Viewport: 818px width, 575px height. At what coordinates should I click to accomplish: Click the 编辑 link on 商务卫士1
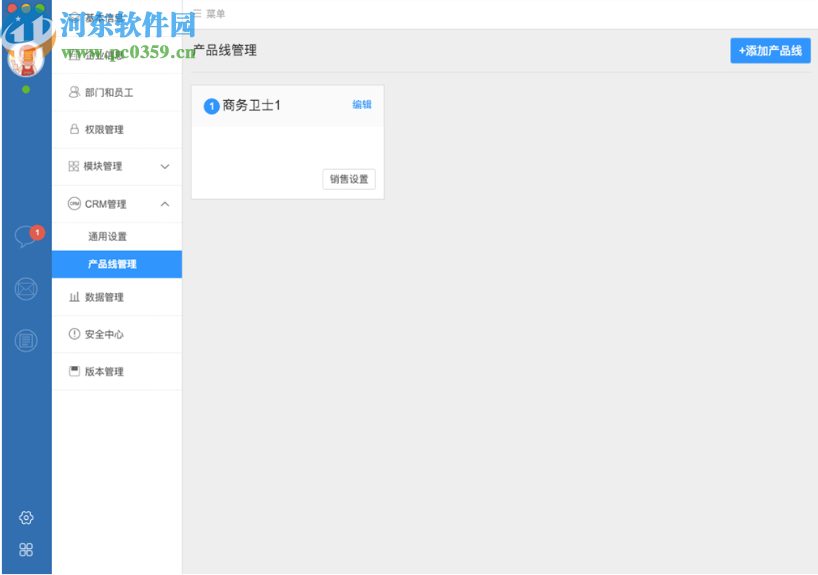(x=362, y=104)
